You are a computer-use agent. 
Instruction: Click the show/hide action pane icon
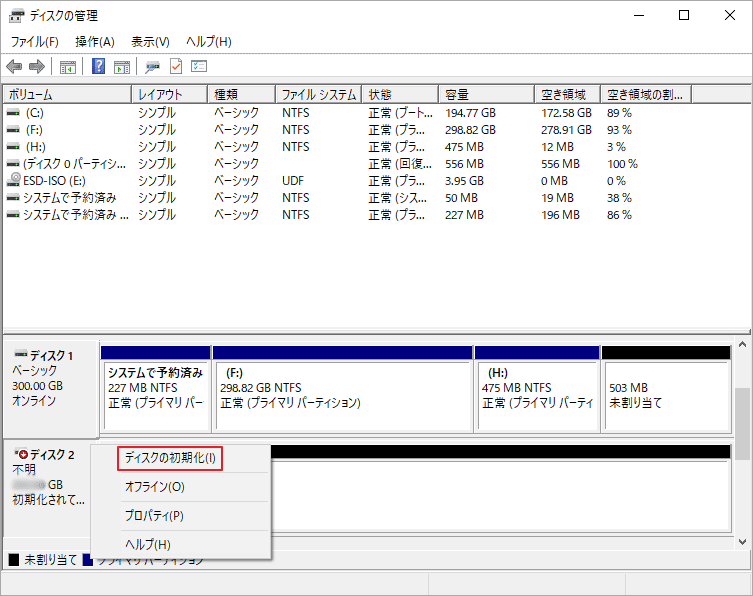tap(122, 66)
